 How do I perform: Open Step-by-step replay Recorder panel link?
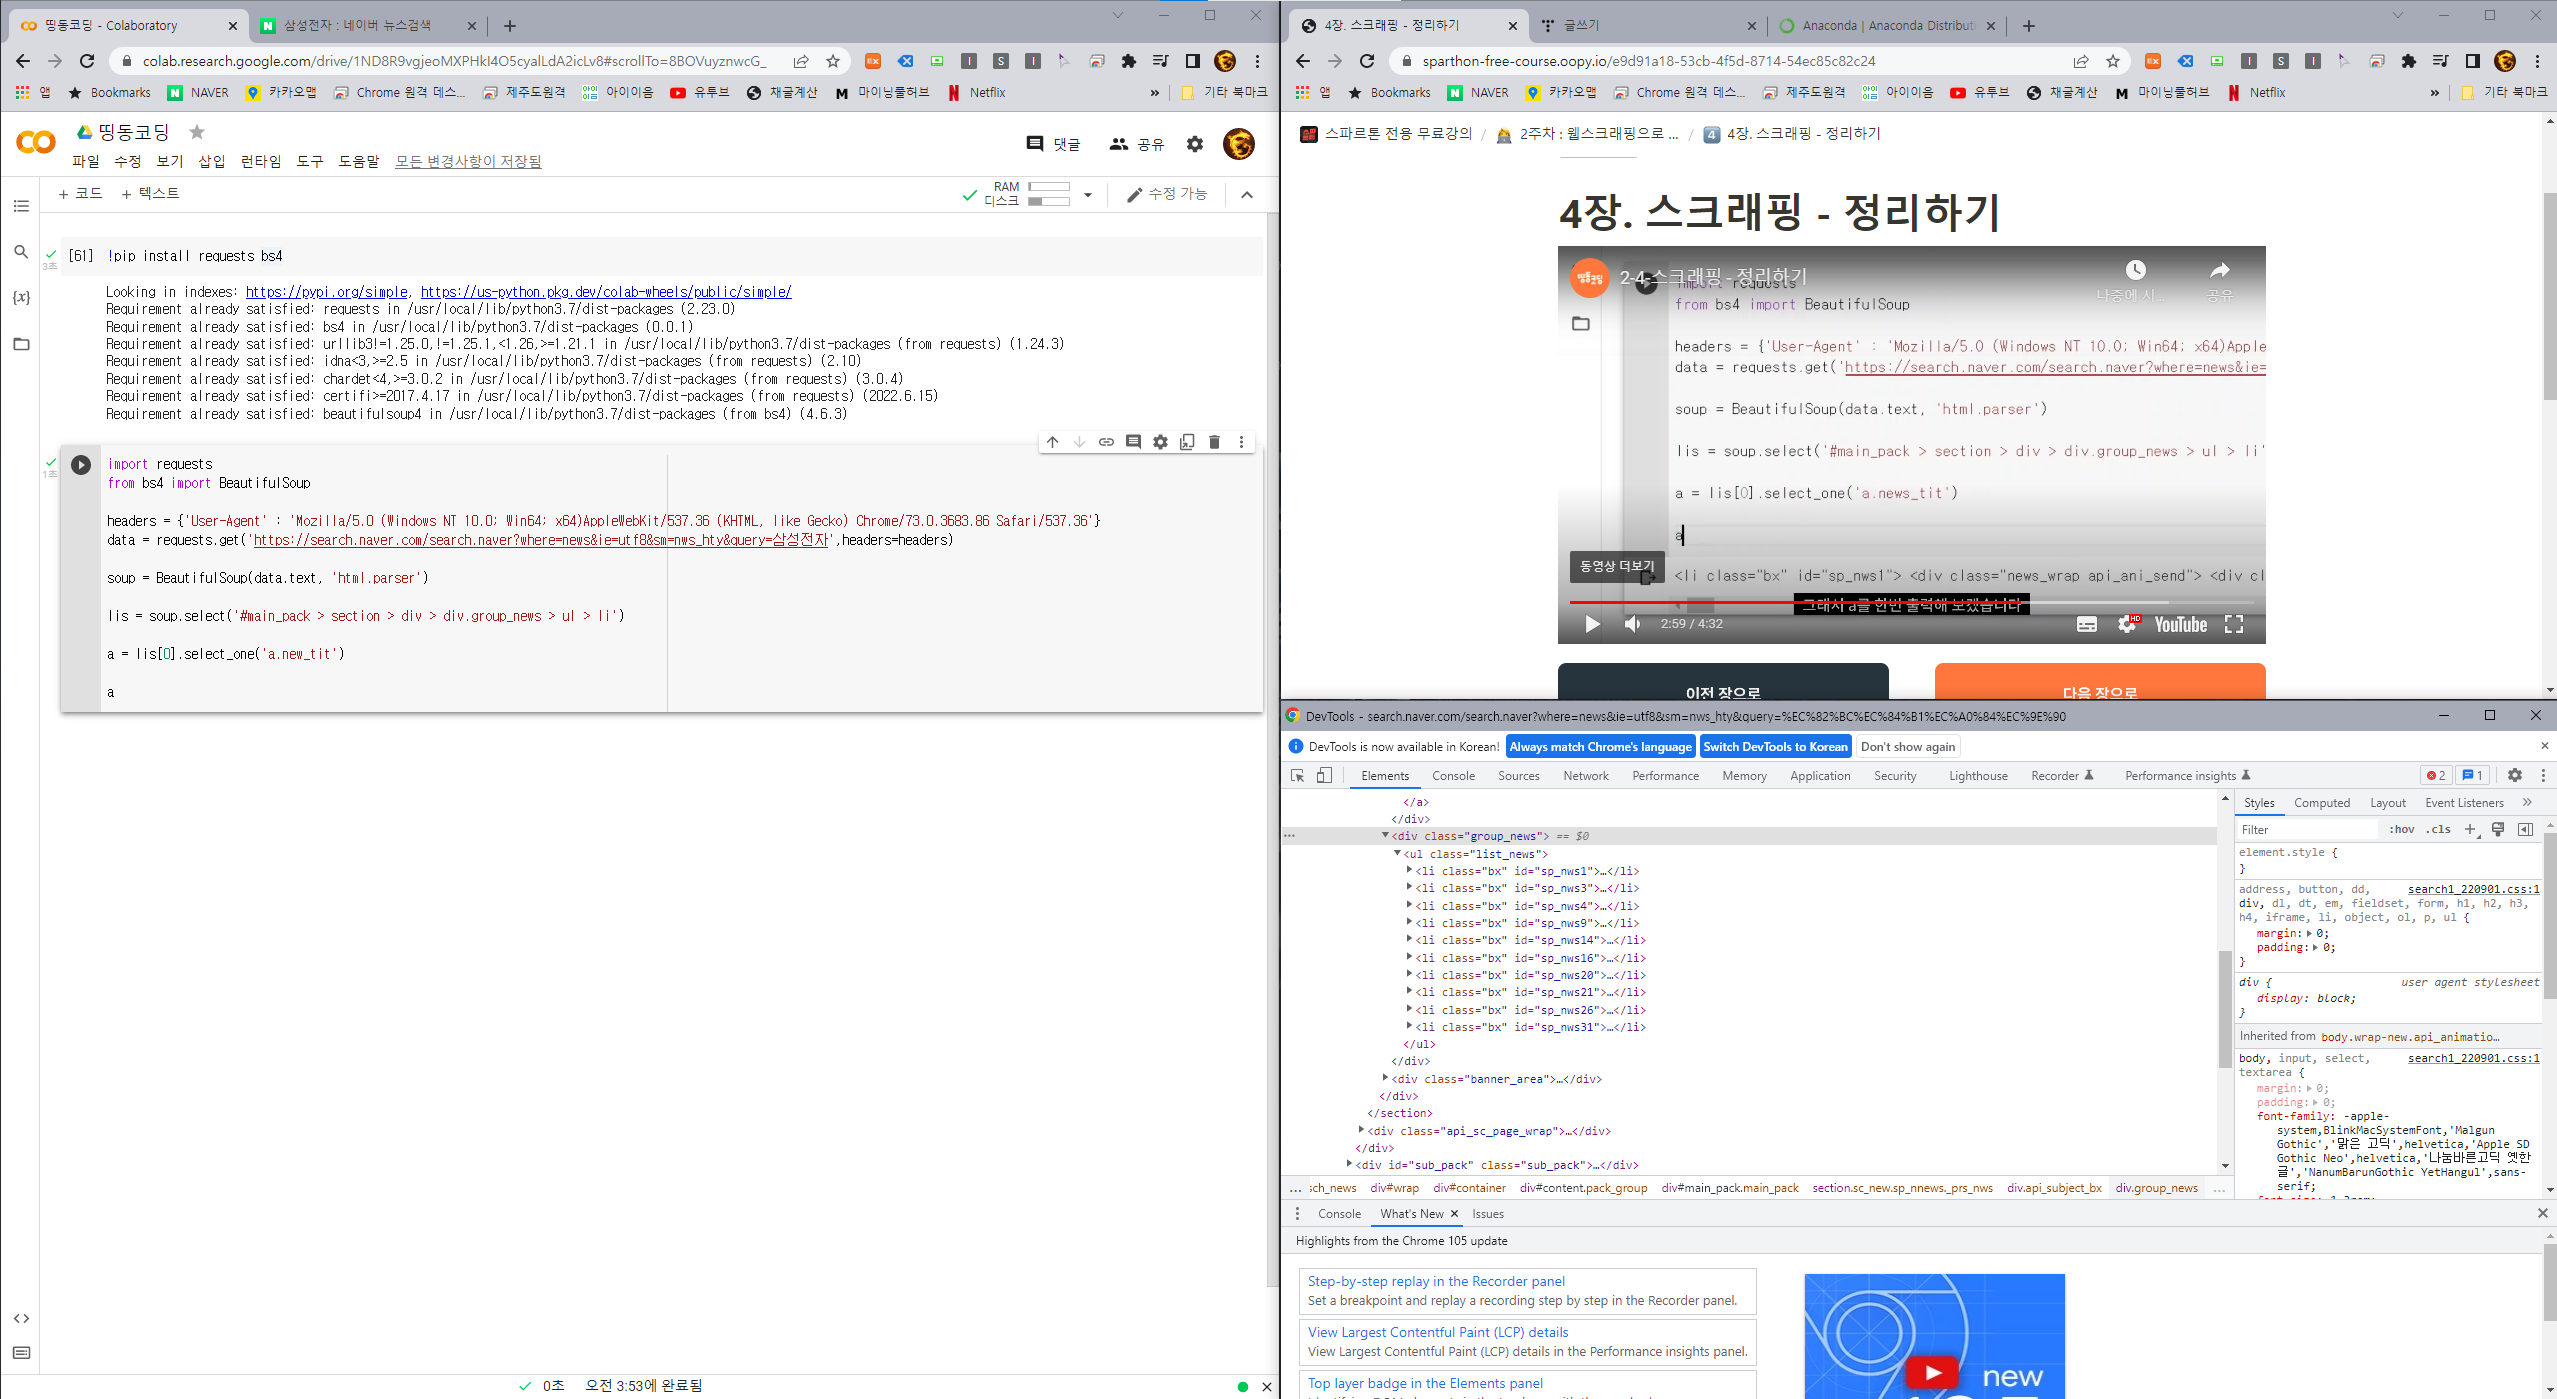[1436, 1281]
